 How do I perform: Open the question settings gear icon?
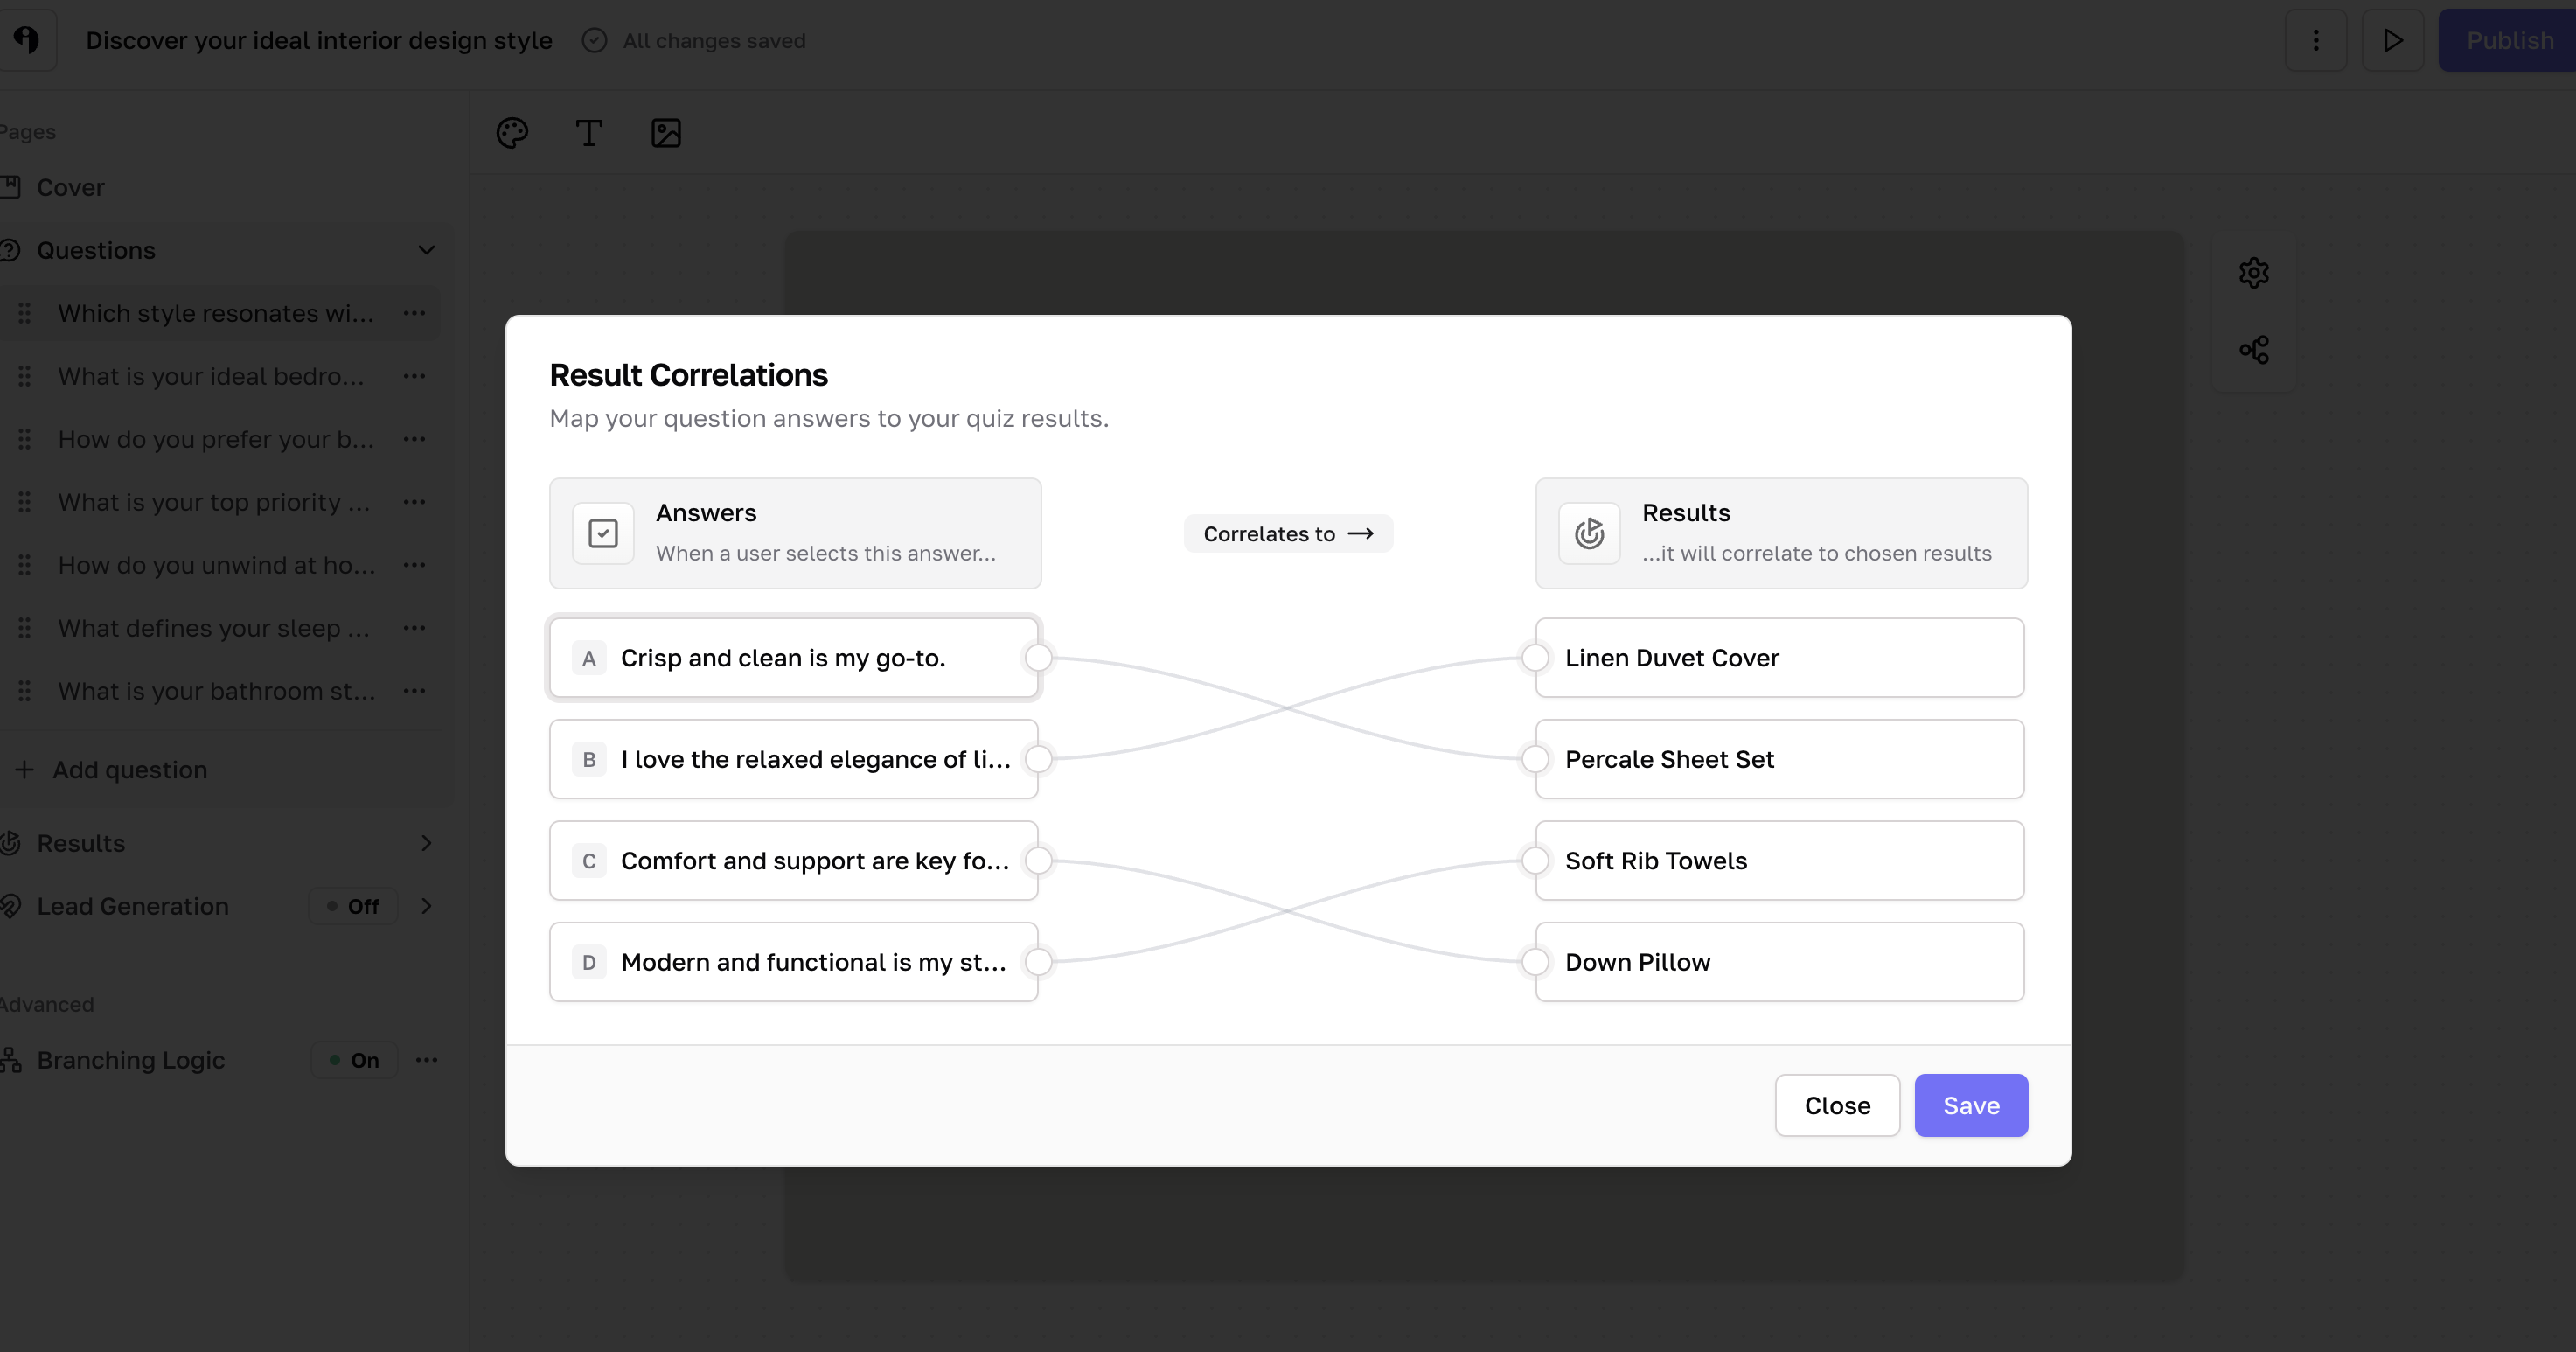point(2254,272)
